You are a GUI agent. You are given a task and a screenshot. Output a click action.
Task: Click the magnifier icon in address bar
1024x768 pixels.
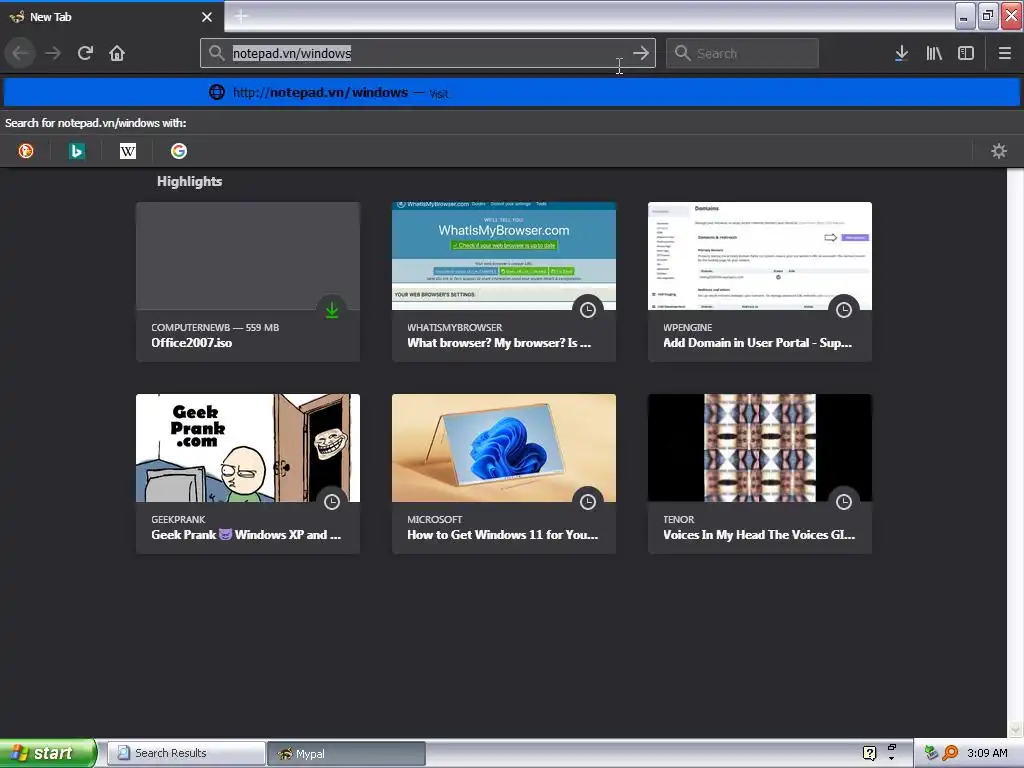(x=217, y=53)
